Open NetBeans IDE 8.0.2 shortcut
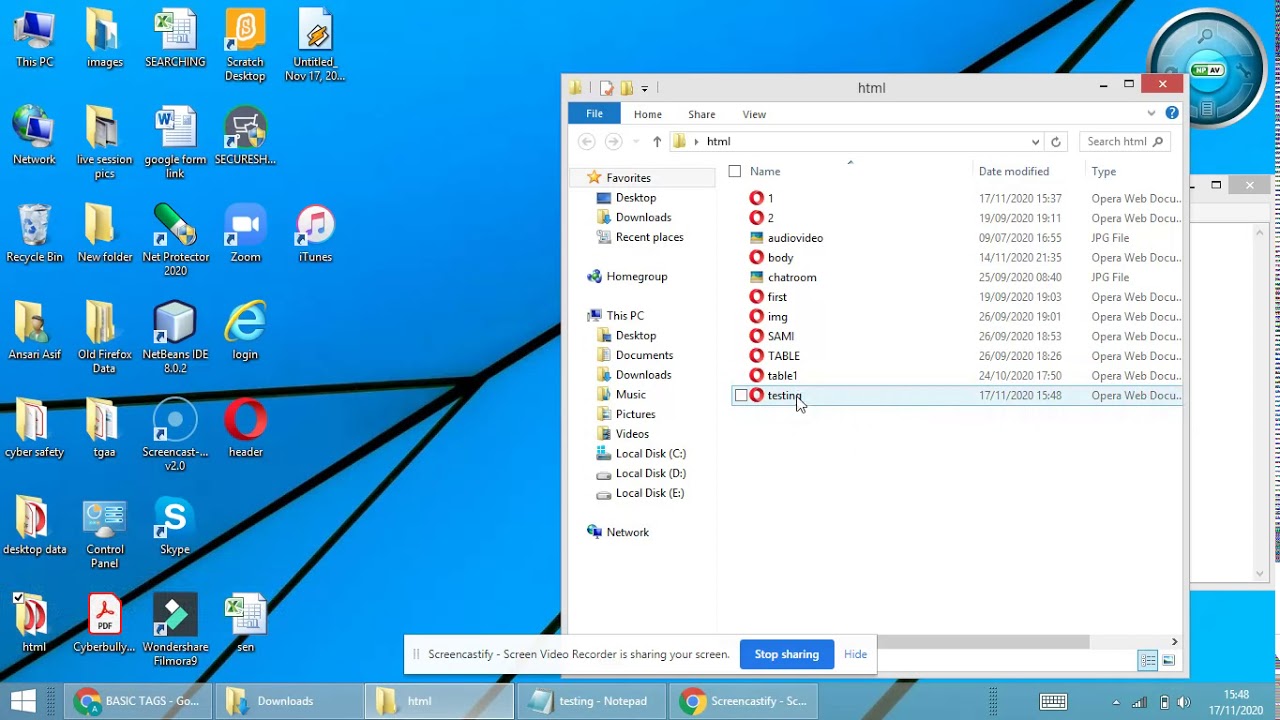 [x=175, y=338]
